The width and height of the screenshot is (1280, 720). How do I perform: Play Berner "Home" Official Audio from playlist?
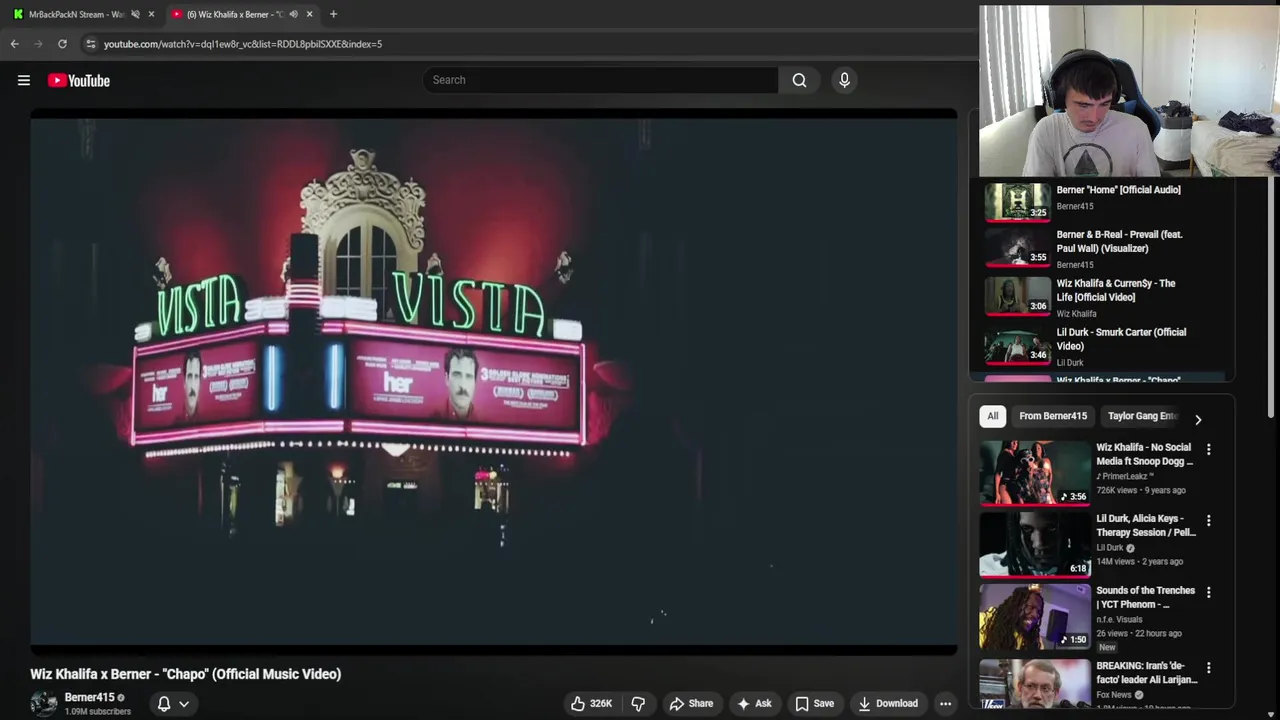click(1118, 190)
